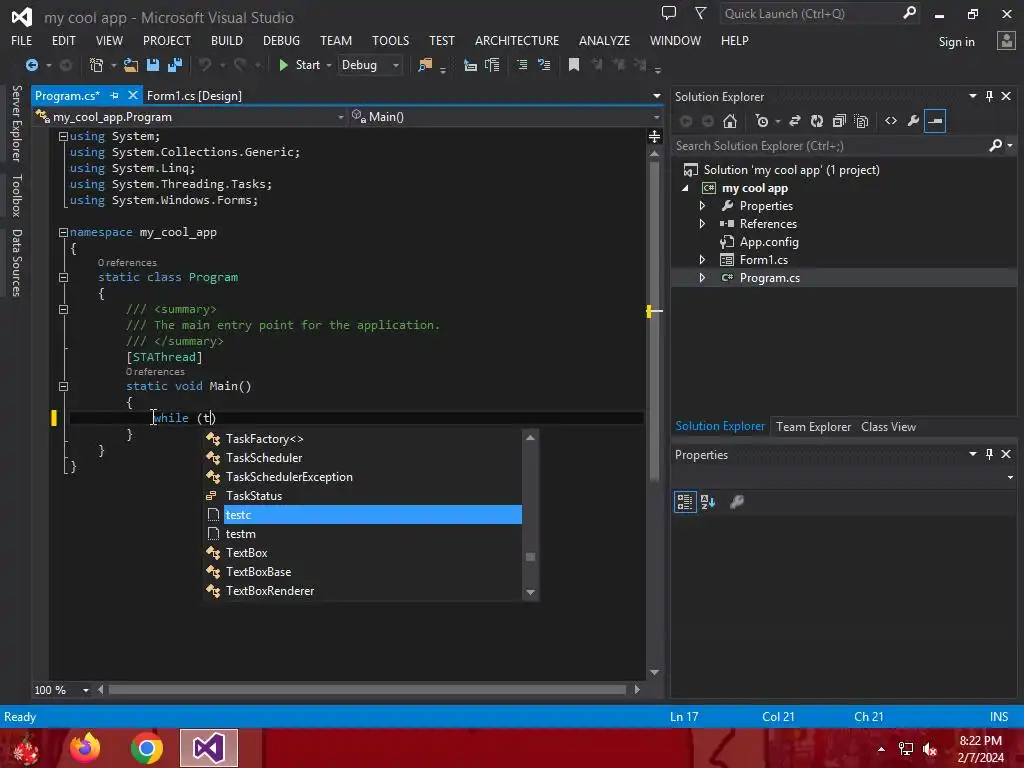1024x768 pixels.
Task: Click the Open File folder icon
Action: 131,65
